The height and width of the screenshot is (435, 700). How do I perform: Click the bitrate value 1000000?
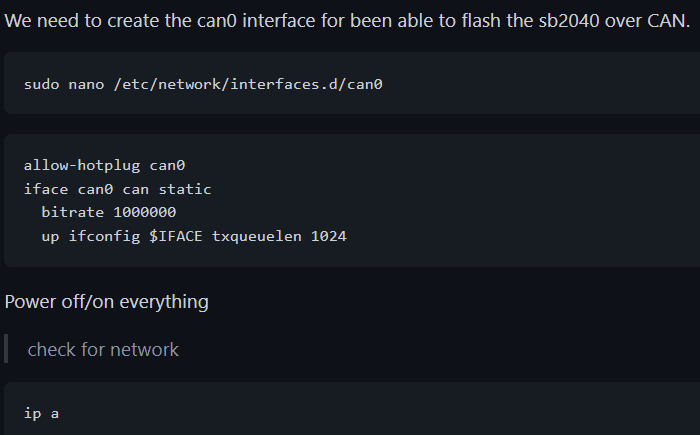pos(145,213)
